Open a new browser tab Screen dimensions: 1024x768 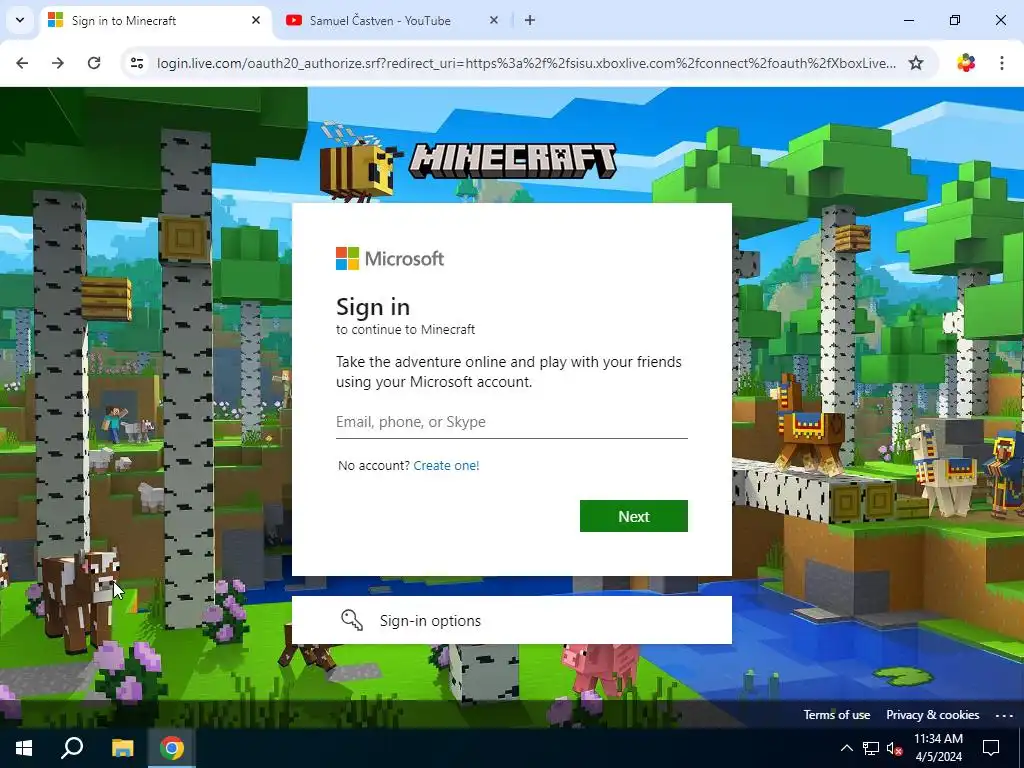[530, 20]
